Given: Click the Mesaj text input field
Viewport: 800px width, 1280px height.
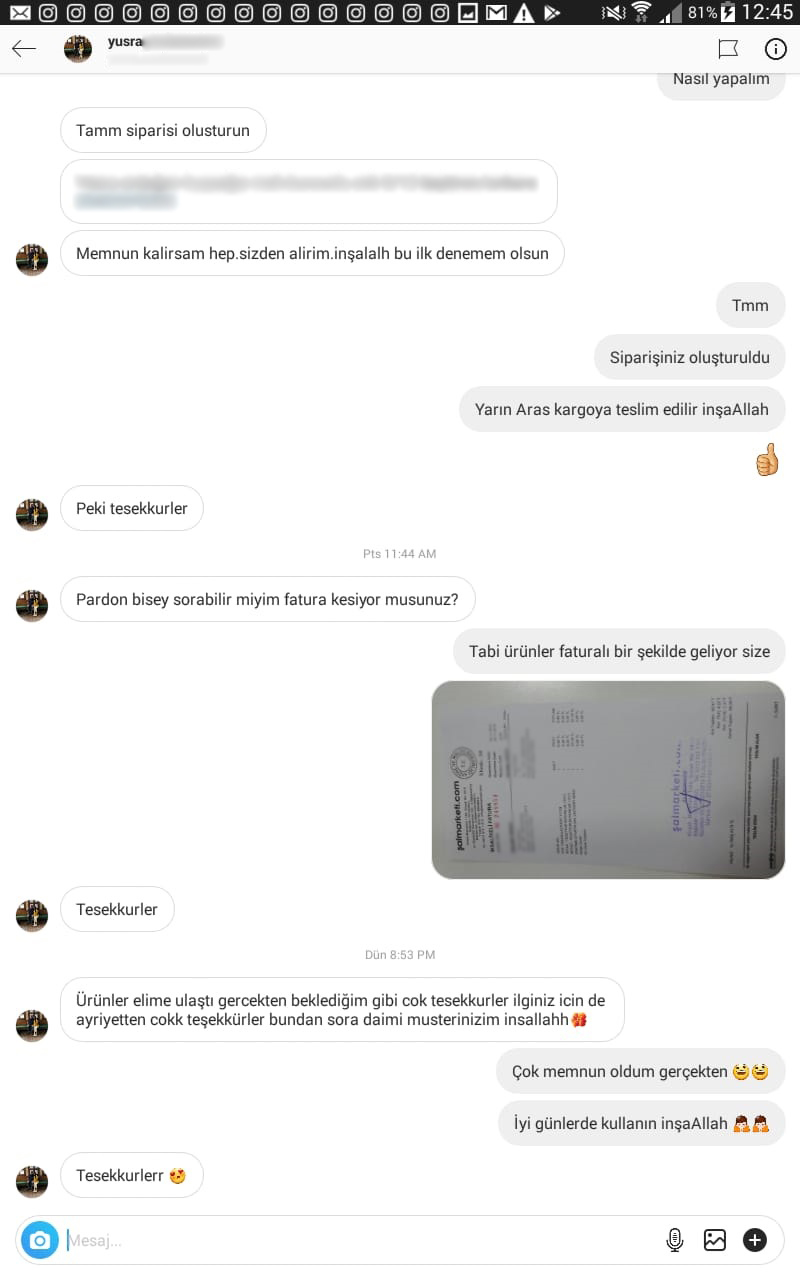Looking at the screenshot, I should (x=360, y=1241).
